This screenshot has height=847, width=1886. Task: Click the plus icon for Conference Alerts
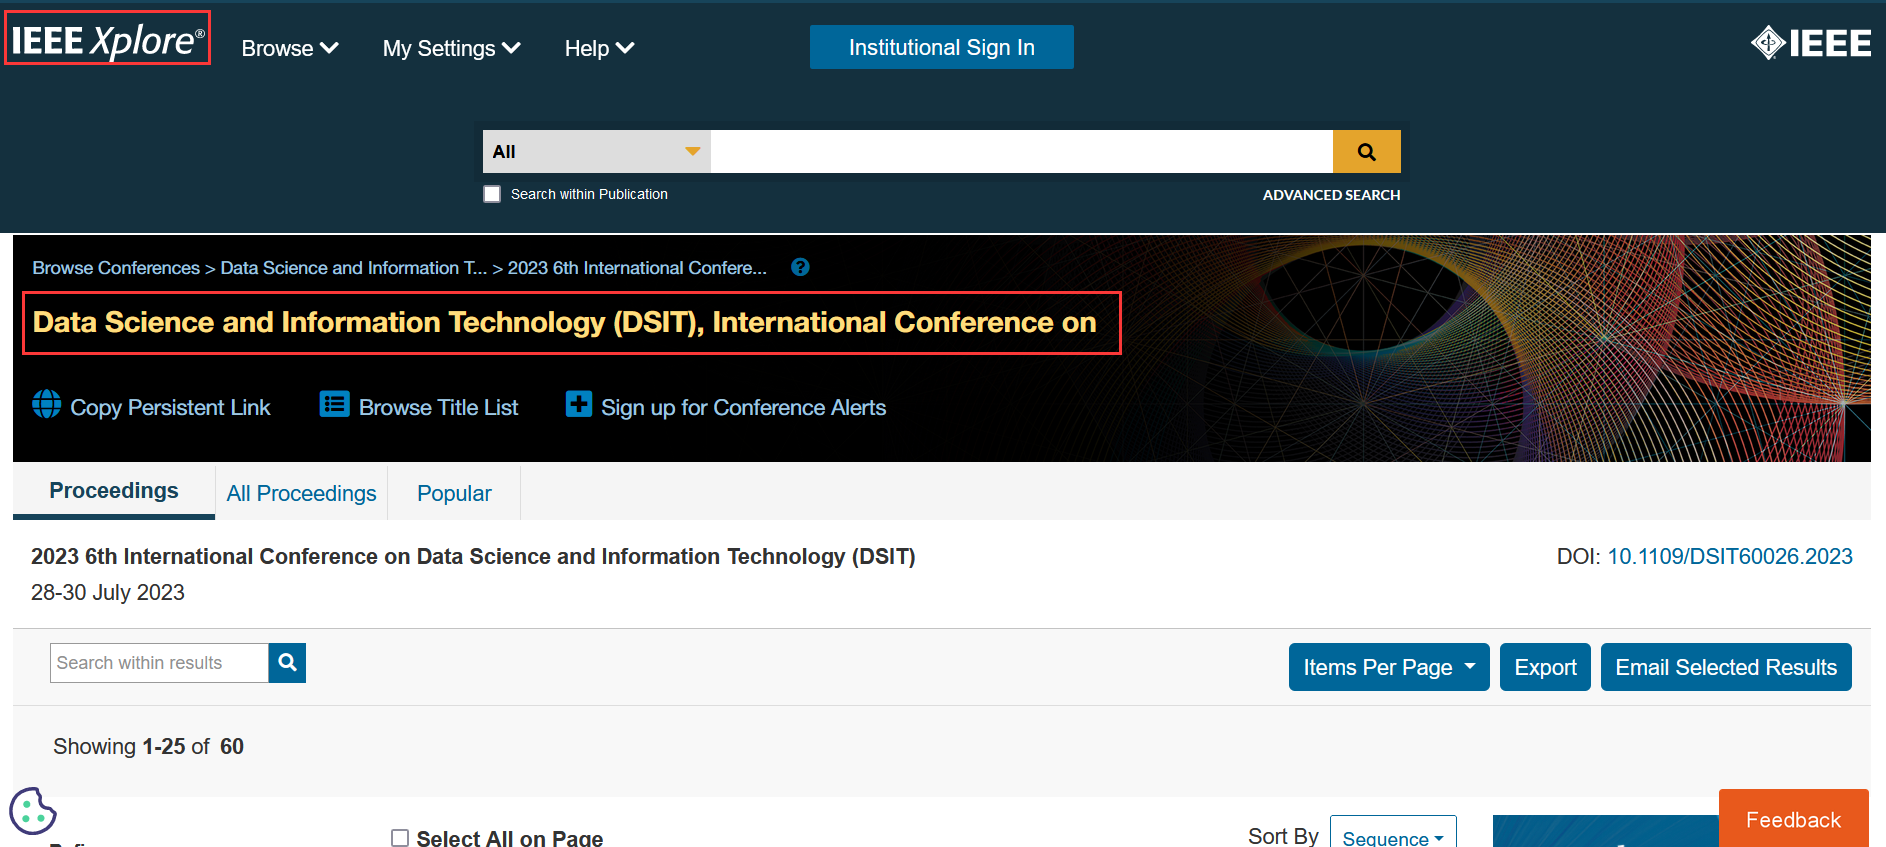[x=578, y=404]
